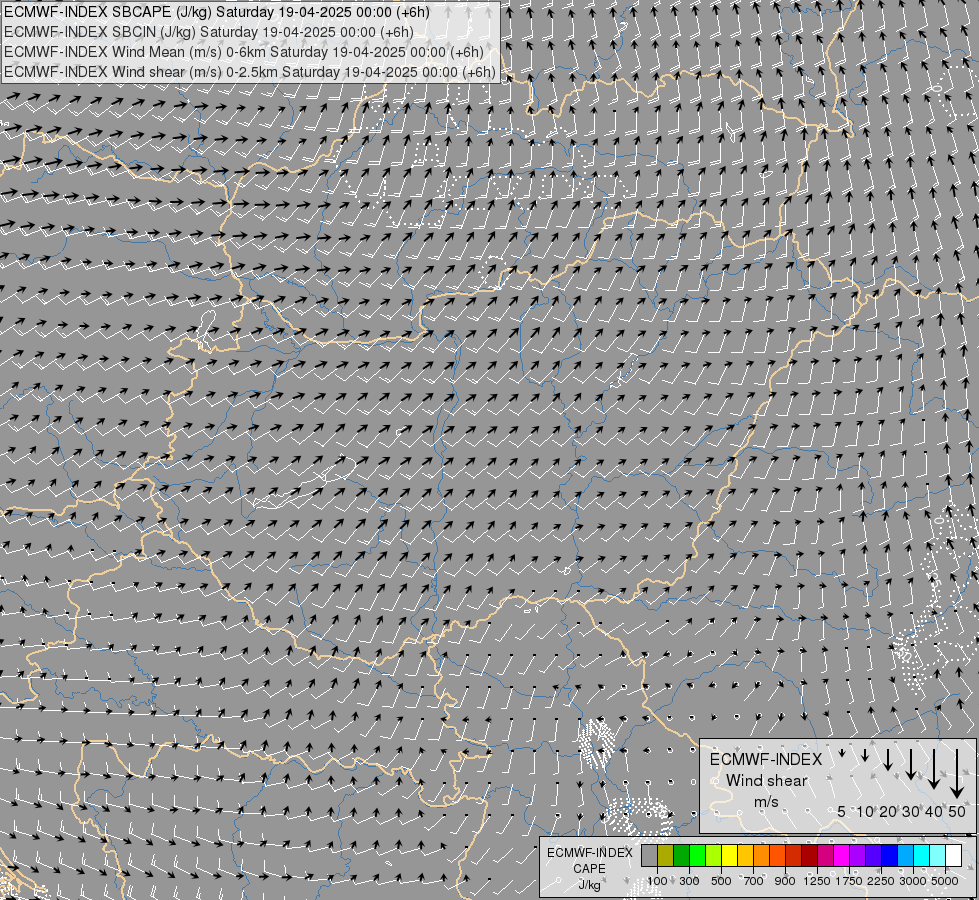Click the Wind shear 0-2.5km title line
The image size is (979, 900).
click(x=250, y=72)
